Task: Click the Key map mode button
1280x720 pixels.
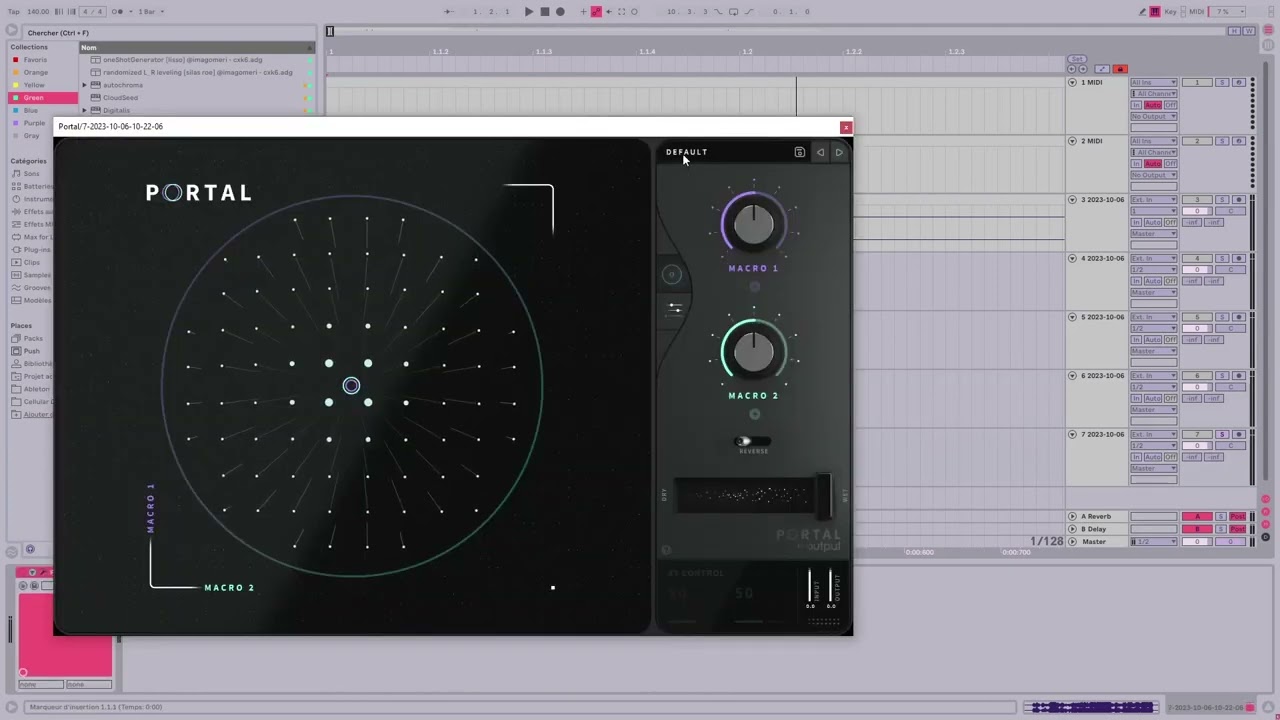Action: pos(1171,12)
